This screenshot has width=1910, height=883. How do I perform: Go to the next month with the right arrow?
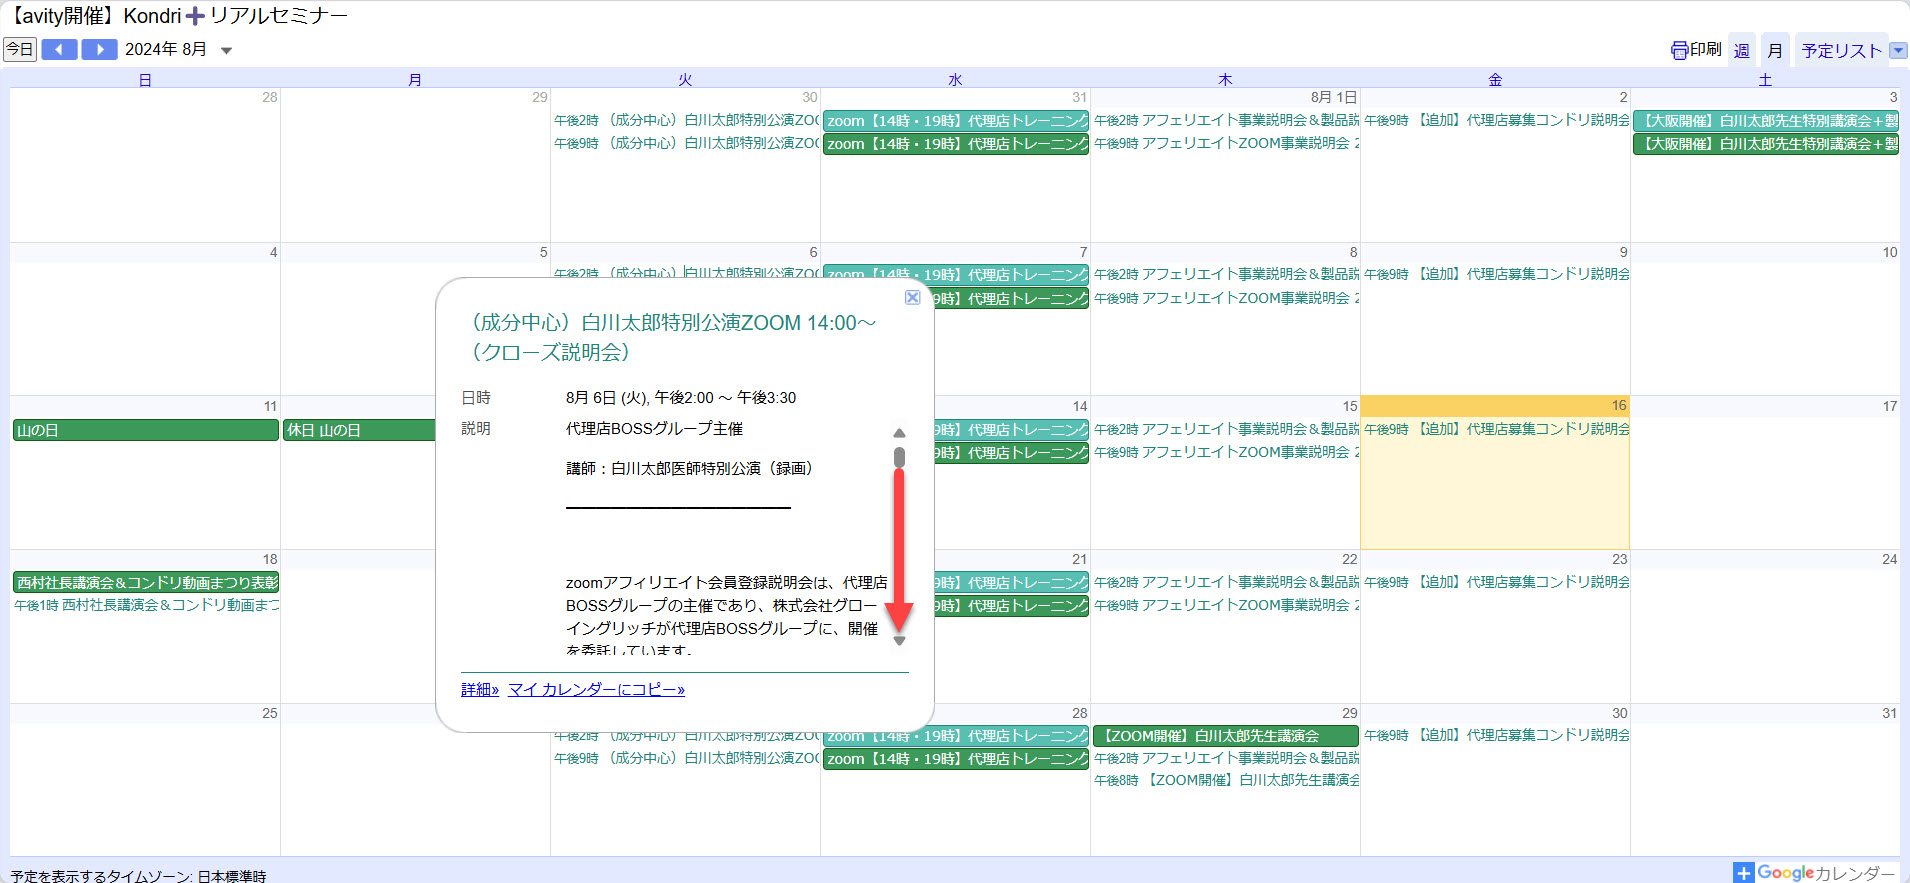click(x=99, y=49)
